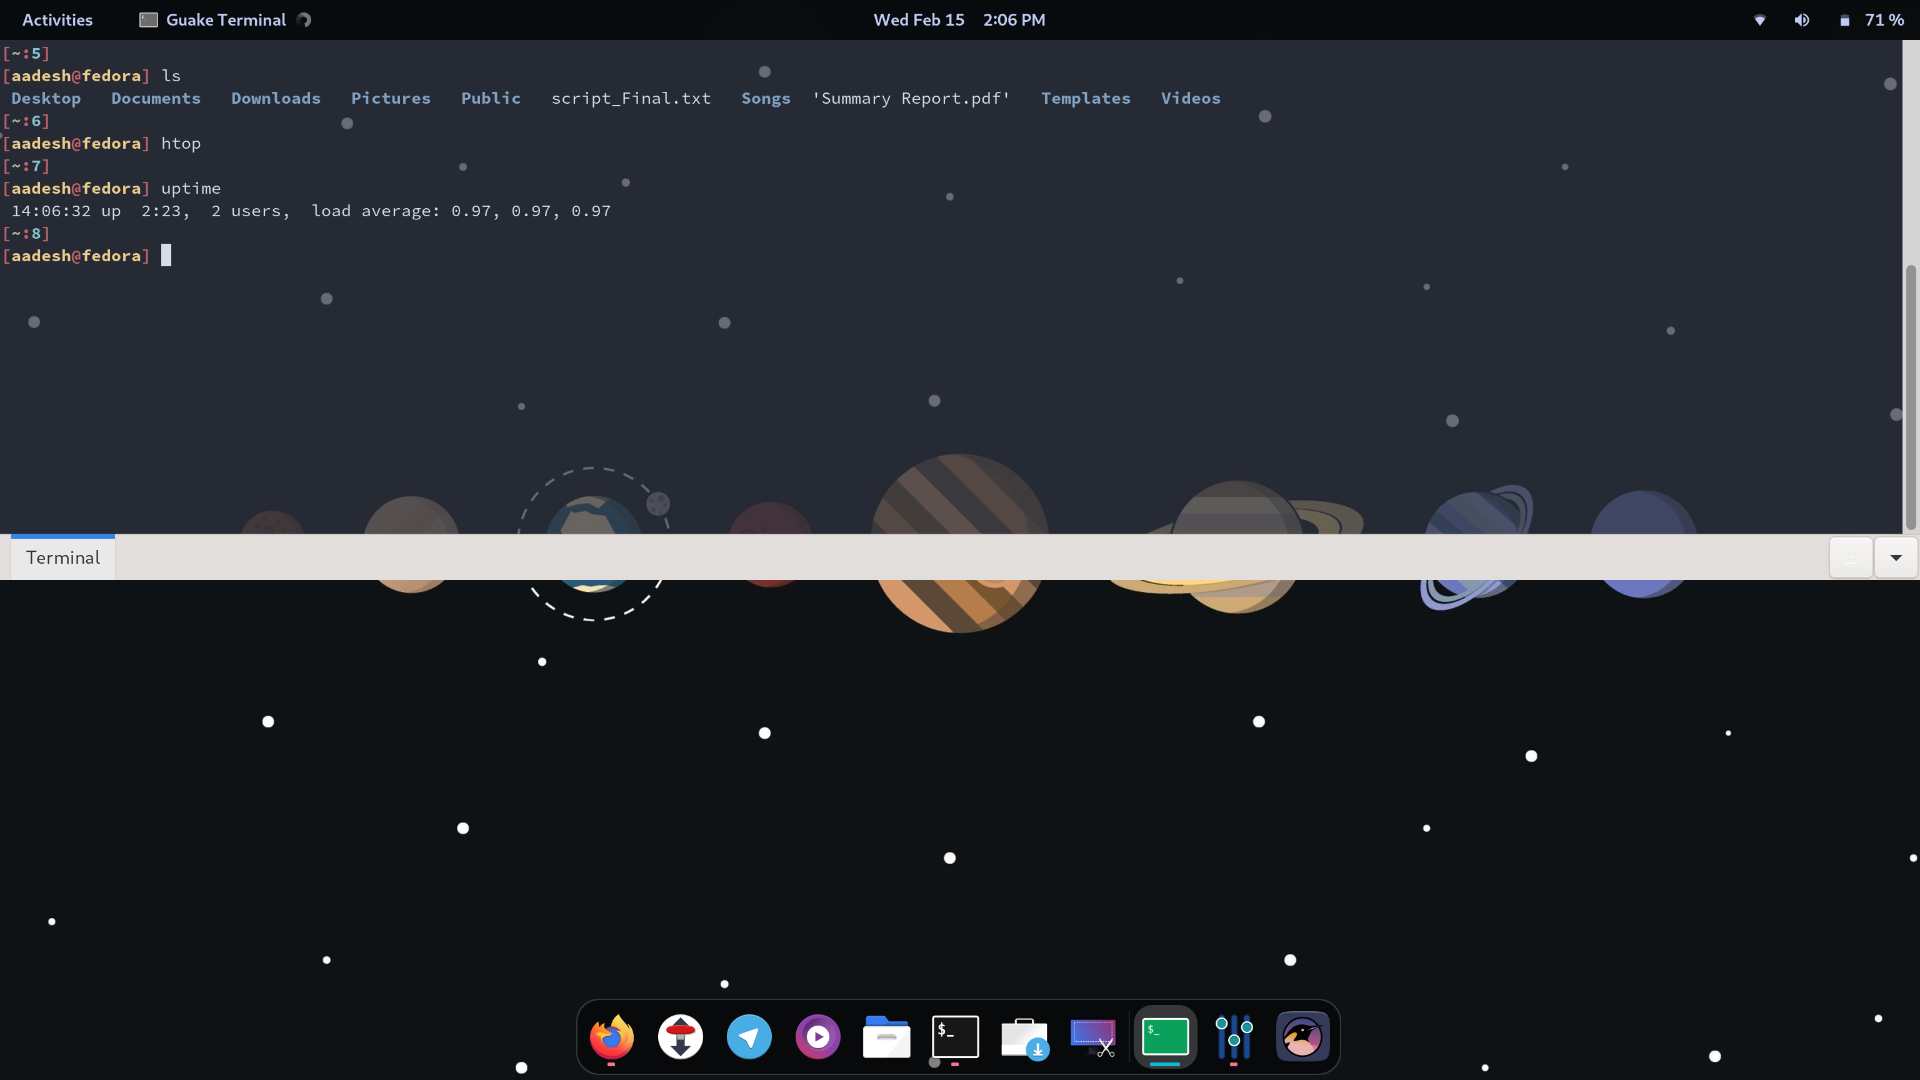This screenshot has width=1920, height=1080.
Task: Open the penguin-logo app in the dock
Action: [x=1302, y=1037]
